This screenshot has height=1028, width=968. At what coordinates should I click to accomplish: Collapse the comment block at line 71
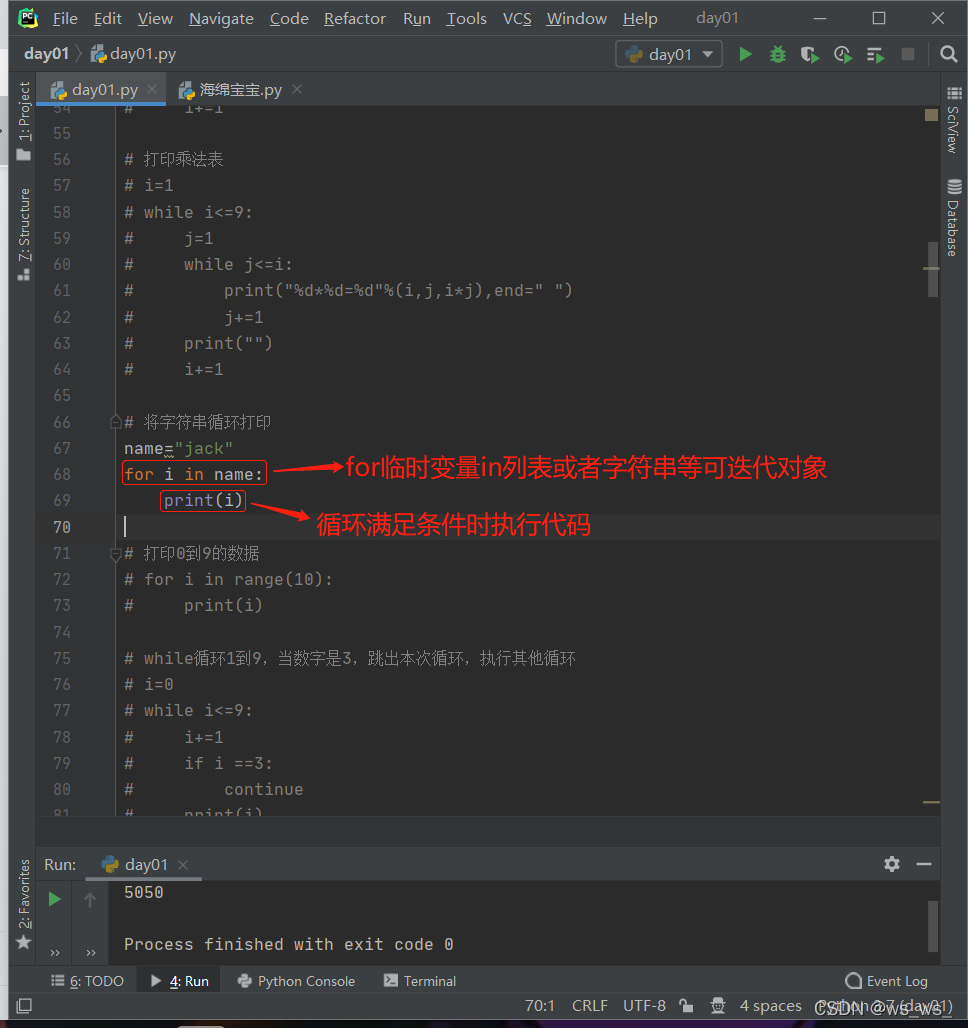[x=115, y=554]
